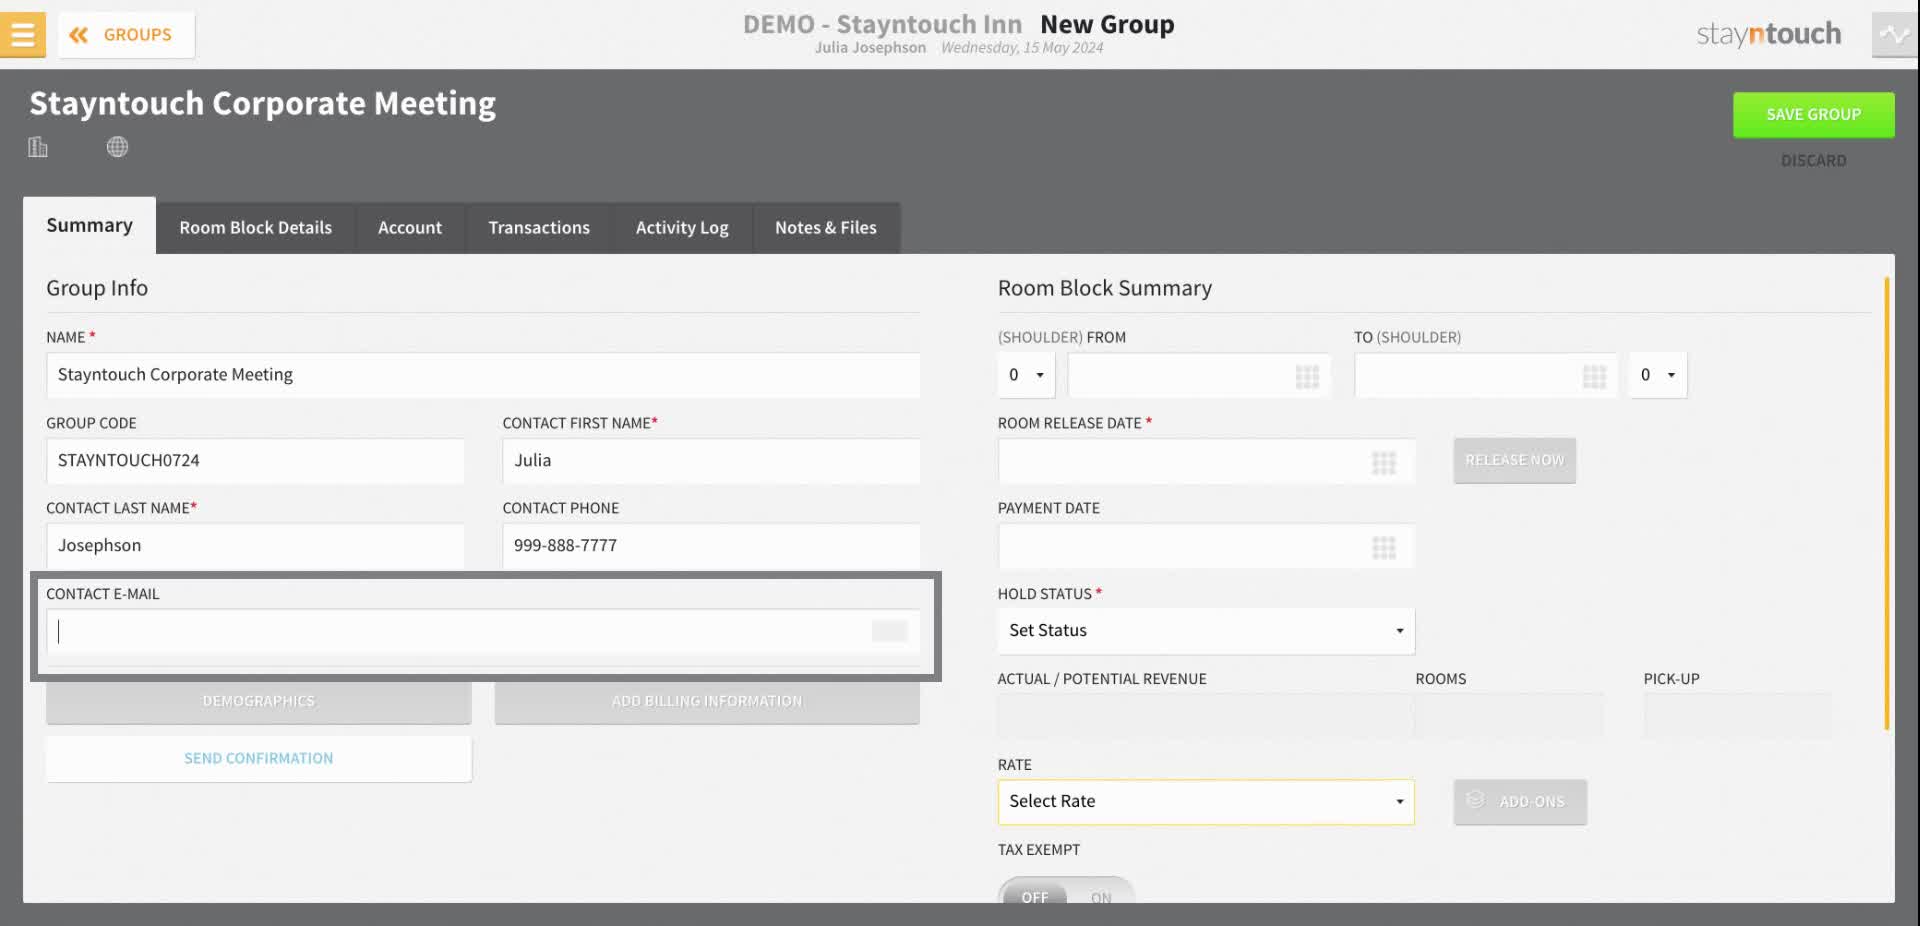Open the Demographics button

(x=258, y=702)
